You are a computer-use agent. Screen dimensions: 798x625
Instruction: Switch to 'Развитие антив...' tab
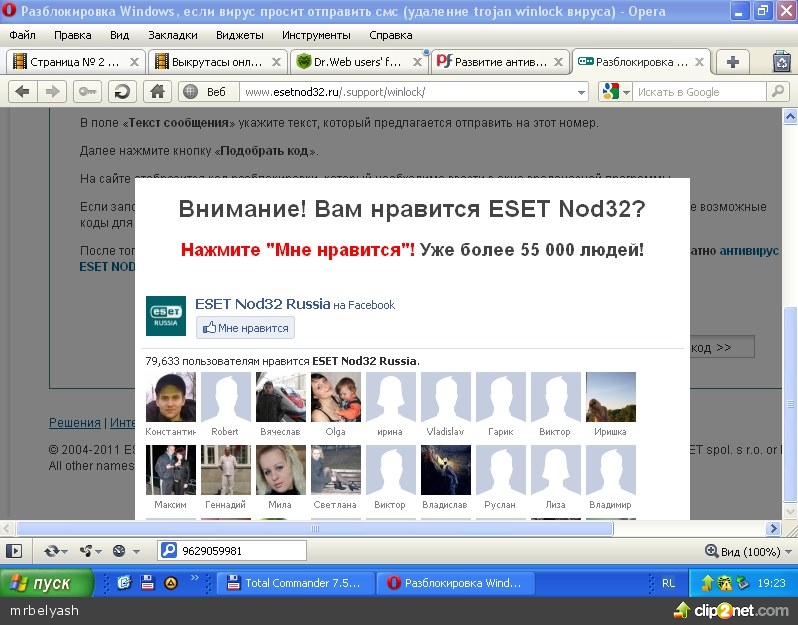tap(500, 62)
